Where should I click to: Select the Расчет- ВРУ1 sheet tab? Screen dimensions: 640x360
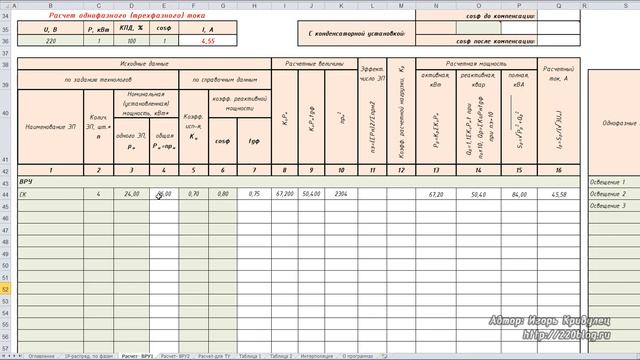138,356
